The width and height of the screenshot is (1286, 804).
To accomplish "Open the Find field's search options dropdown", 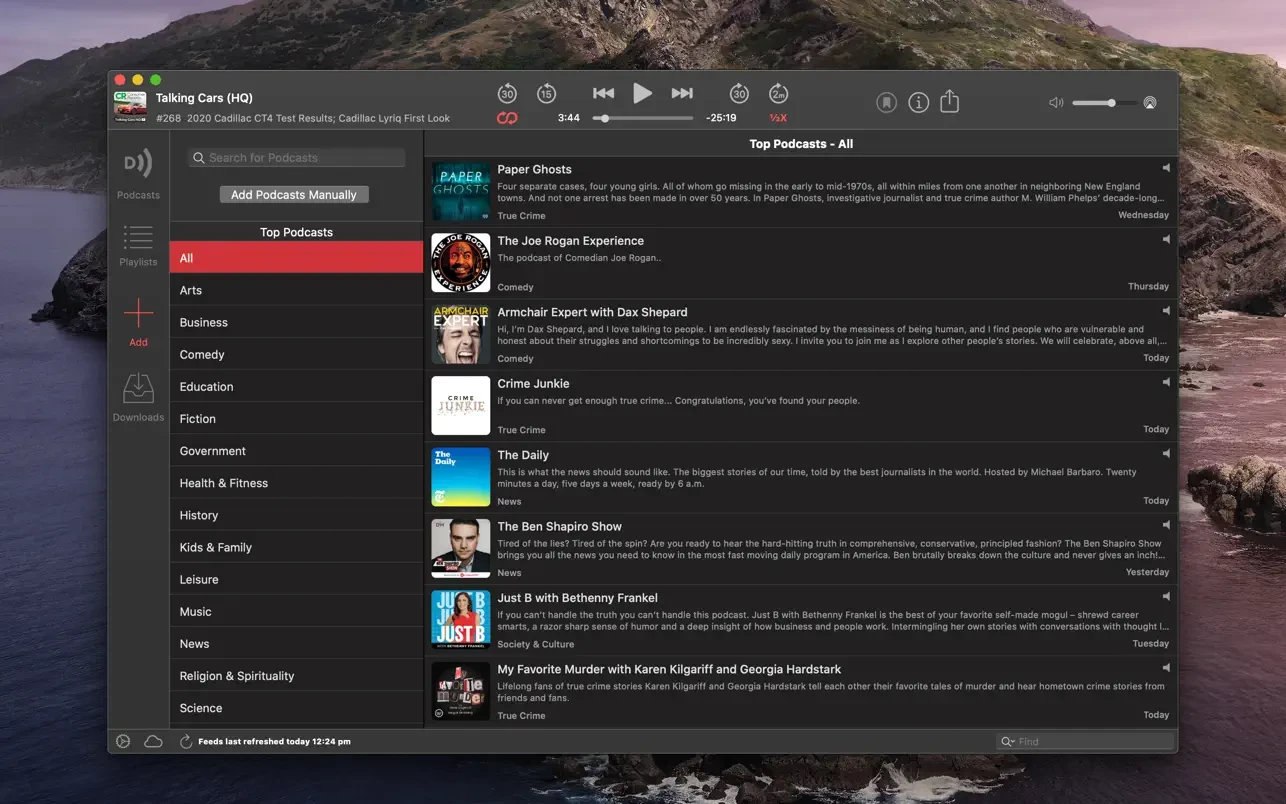I will (x=1008, y=742).
